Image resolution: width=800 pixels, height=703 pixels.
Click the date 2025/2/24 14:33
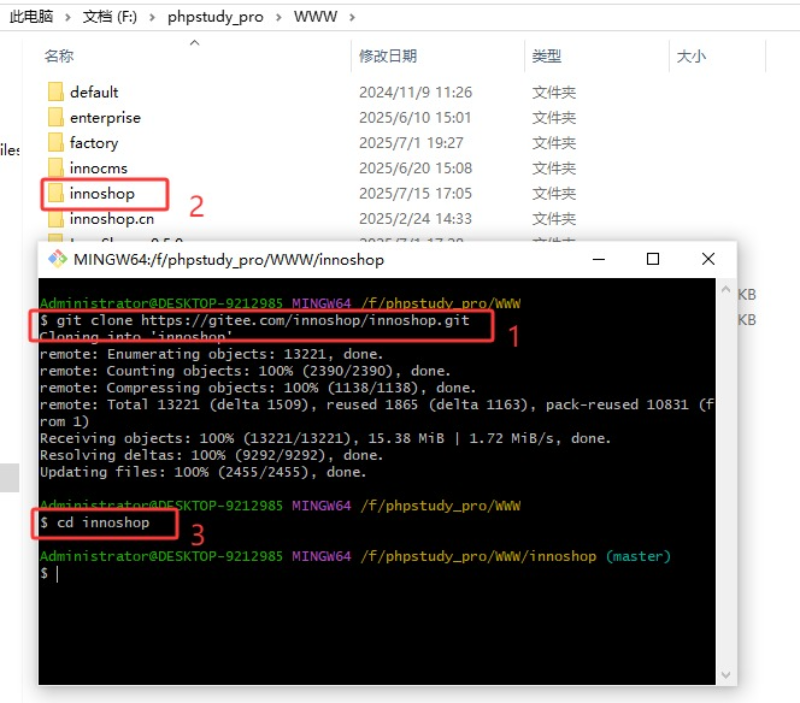point(415,219)
